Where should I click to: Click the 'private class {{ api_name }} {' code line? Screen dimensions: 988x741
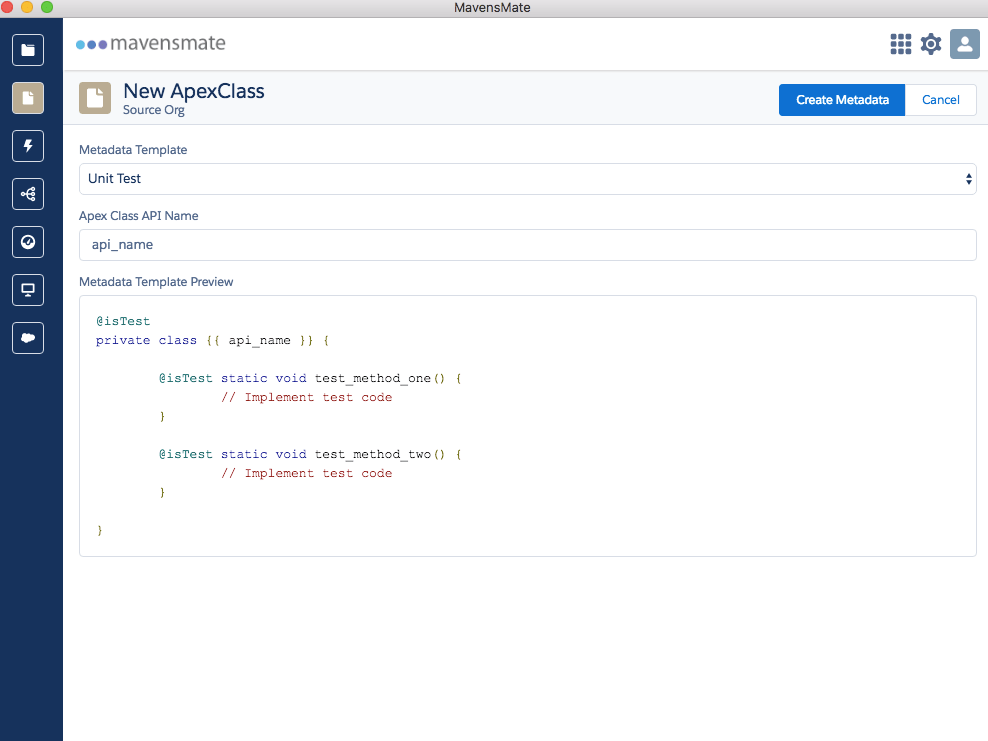(212, 340)
